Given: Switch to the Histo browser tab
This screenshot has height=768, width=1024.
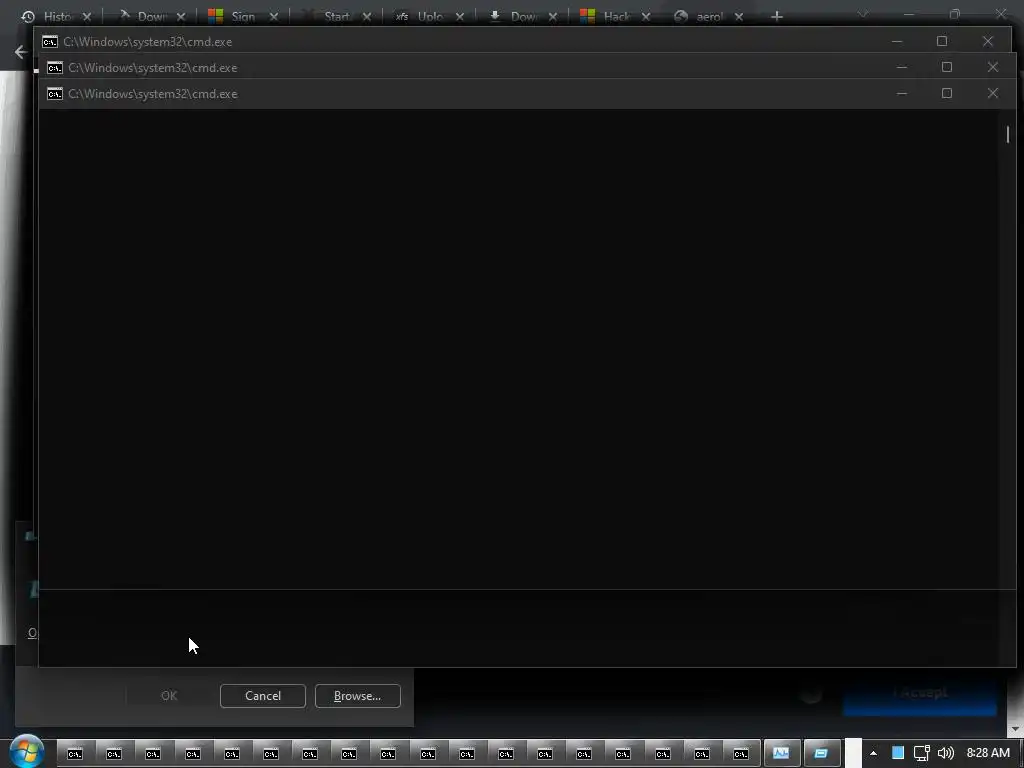Looking at the screenshot, I should click(56, 16).
